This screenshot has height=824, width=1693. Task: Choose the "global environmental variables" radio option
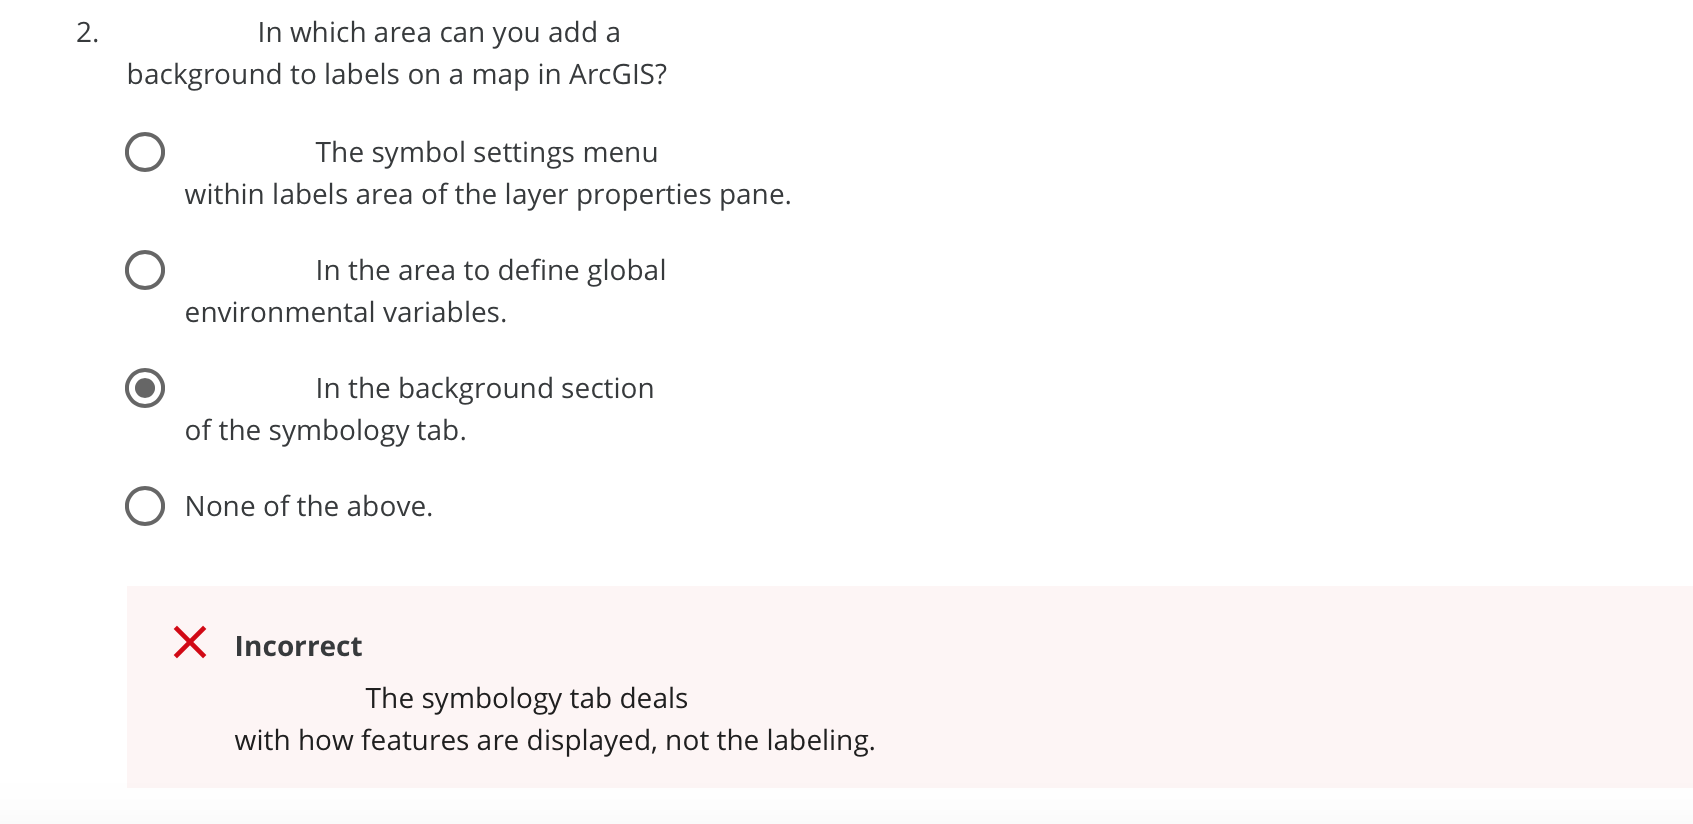coord(145,270)
